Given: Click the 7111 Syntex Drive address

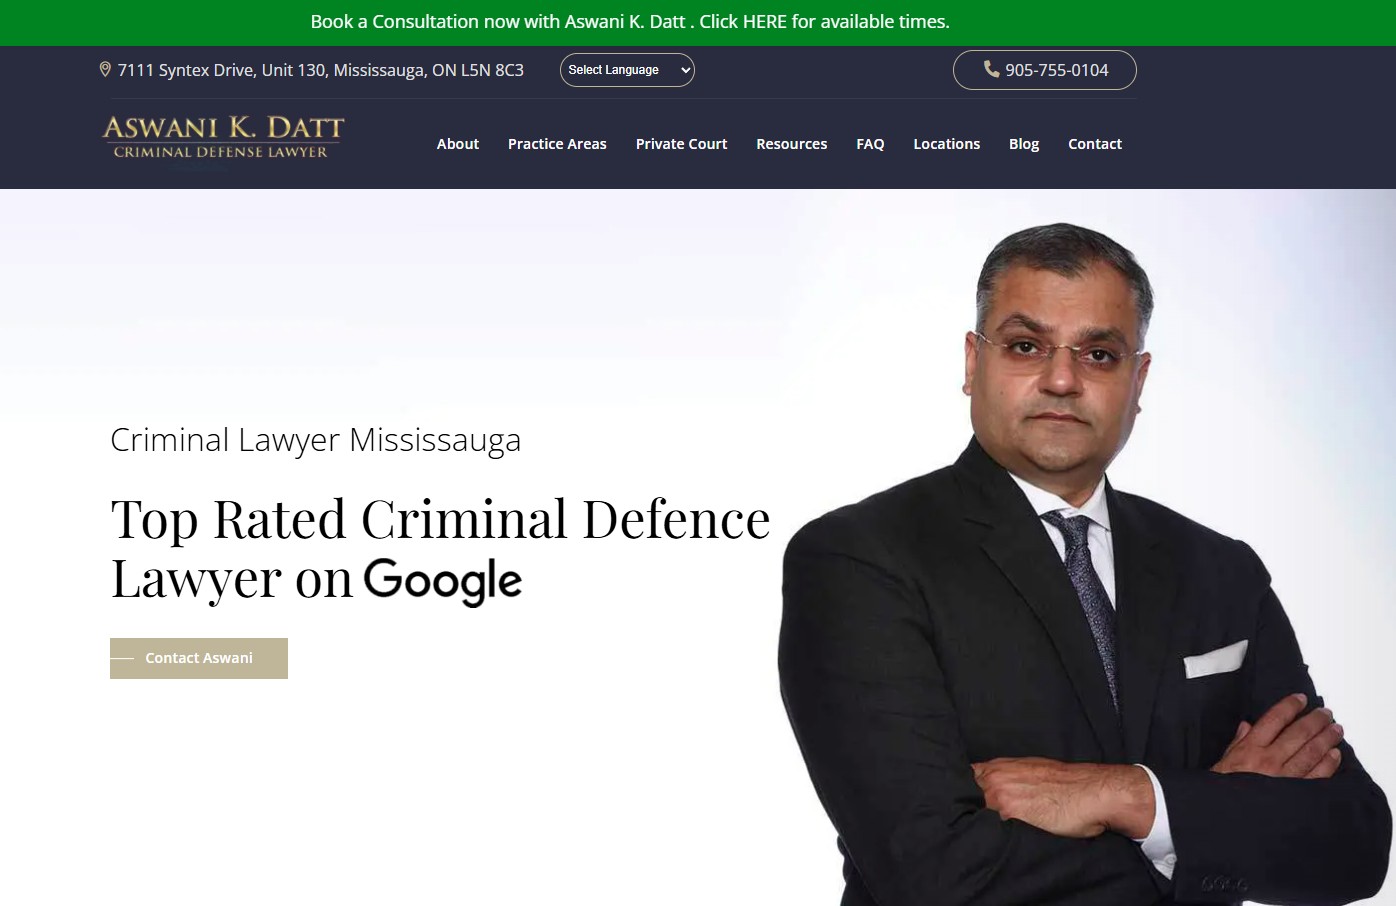Looking at the screenshot, I should (x=320, y=70).
